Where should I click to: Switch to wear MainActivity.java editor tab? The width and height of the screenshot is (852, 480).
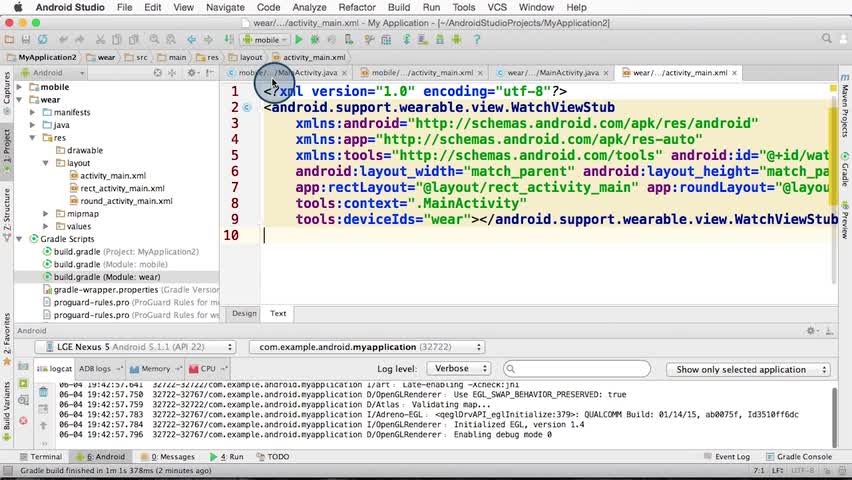coord(553,72)
